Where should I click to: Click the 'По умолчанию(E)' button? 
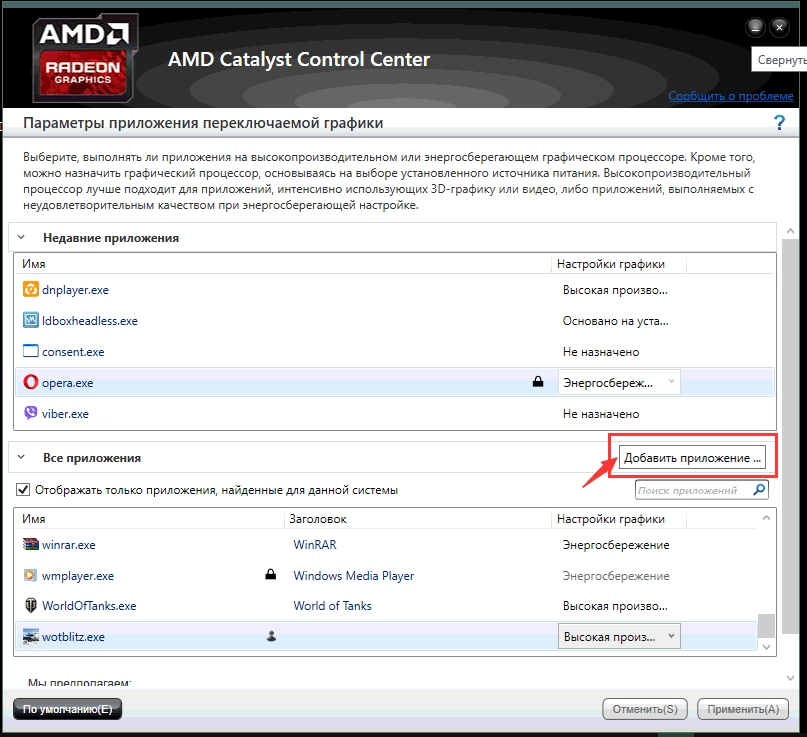pos(67,709)
